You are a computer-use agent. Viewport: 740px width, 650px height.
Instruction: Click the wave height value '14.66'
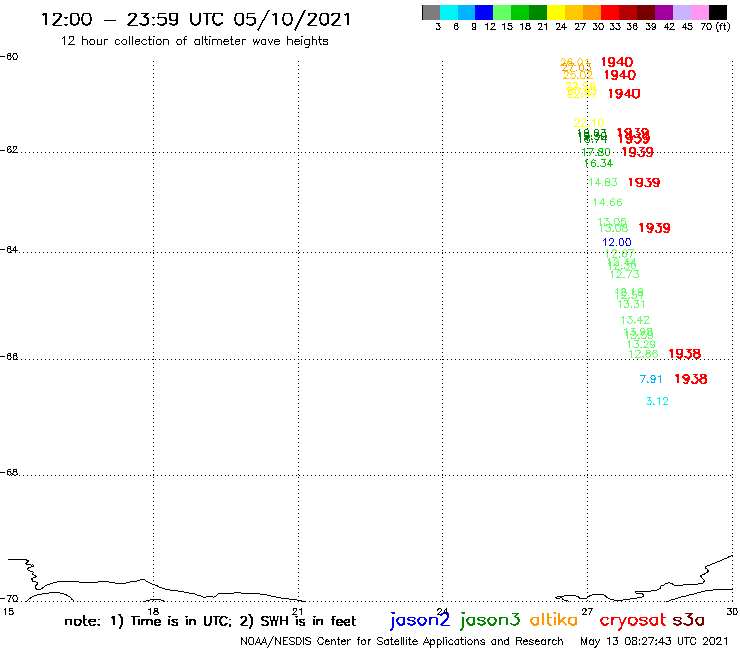[x=608, y=203]
